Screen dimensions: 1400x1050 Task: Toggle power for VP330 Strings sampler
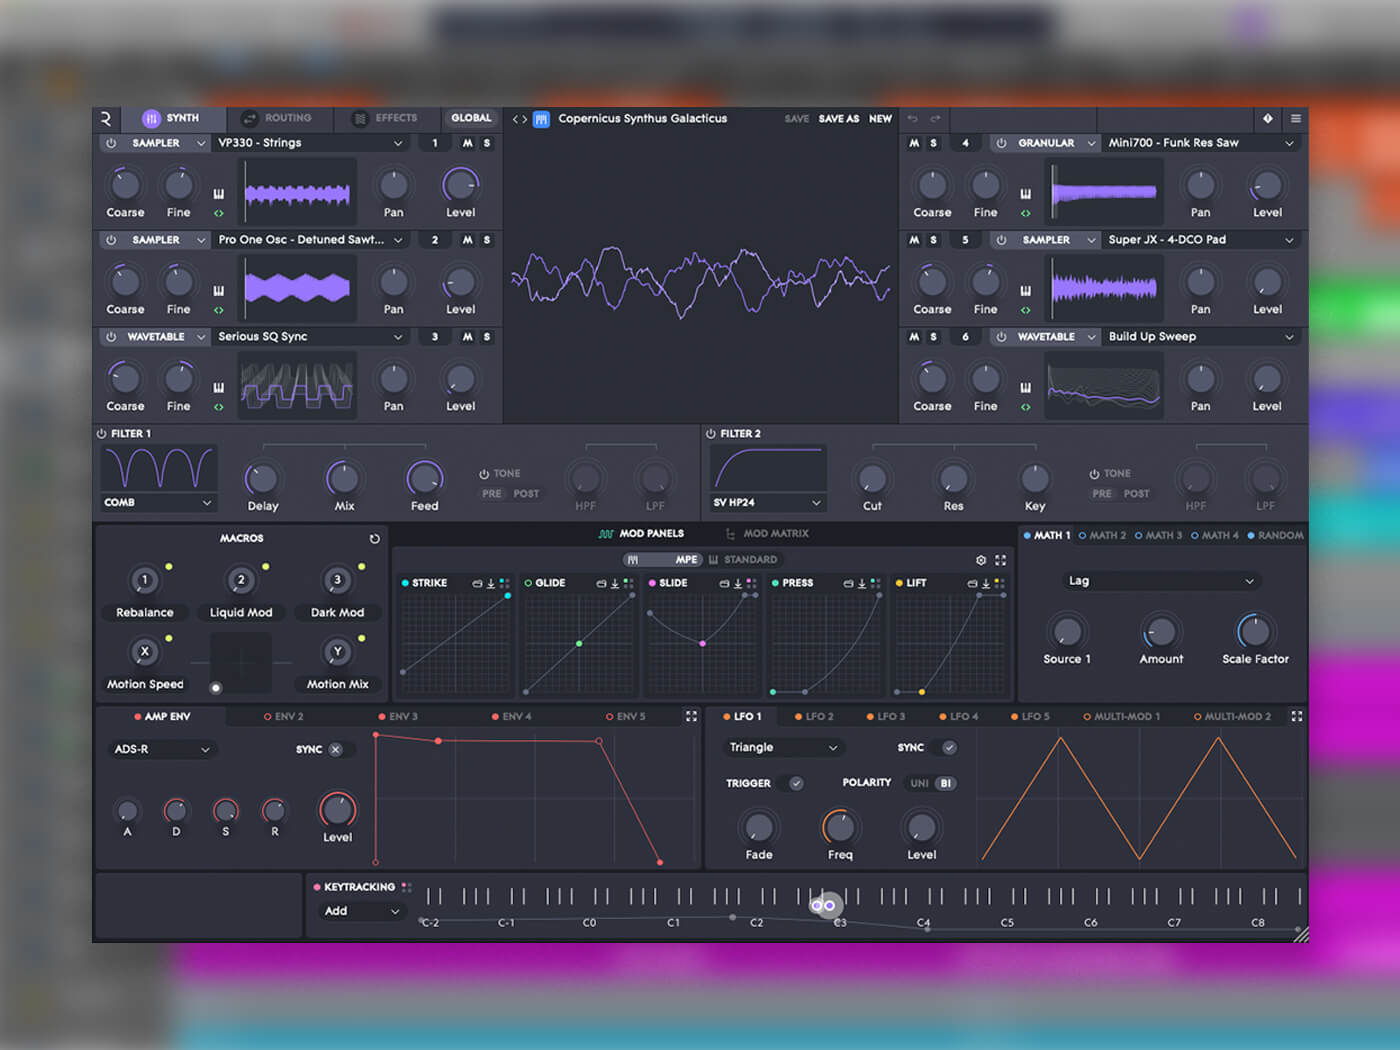point(111,143)
